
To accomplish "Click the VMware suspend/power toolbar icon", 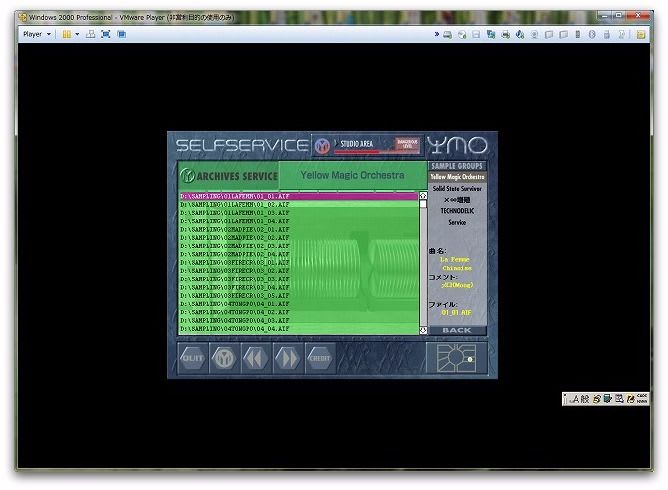I will (x=66, y=34).
